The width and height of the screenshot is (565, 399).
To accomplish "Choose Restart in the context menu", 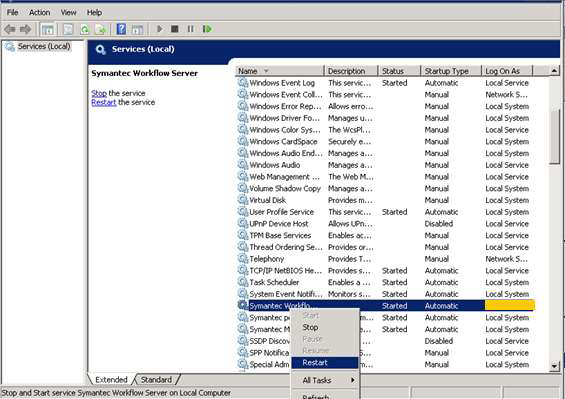I will coord(325,363).
